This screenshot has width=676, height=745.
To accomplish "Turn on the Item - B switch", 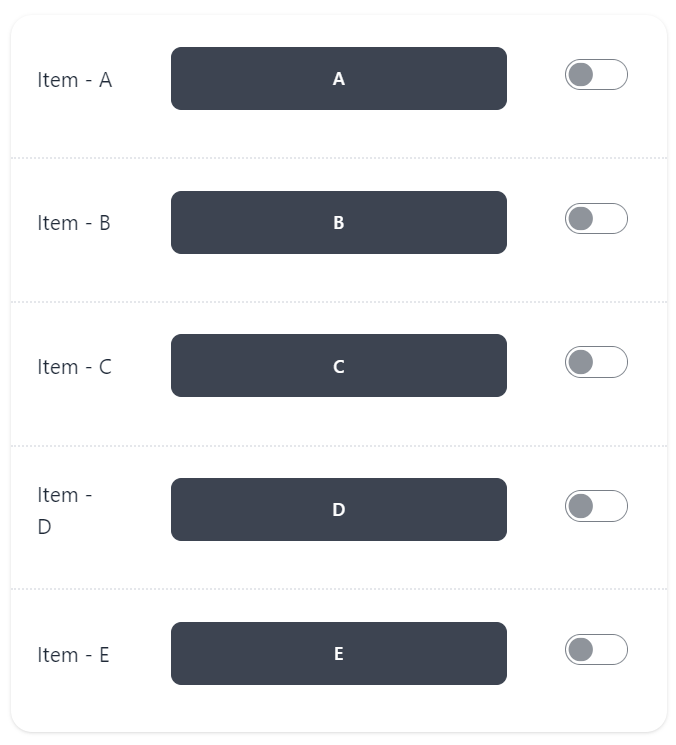I will tap(596, 219).
